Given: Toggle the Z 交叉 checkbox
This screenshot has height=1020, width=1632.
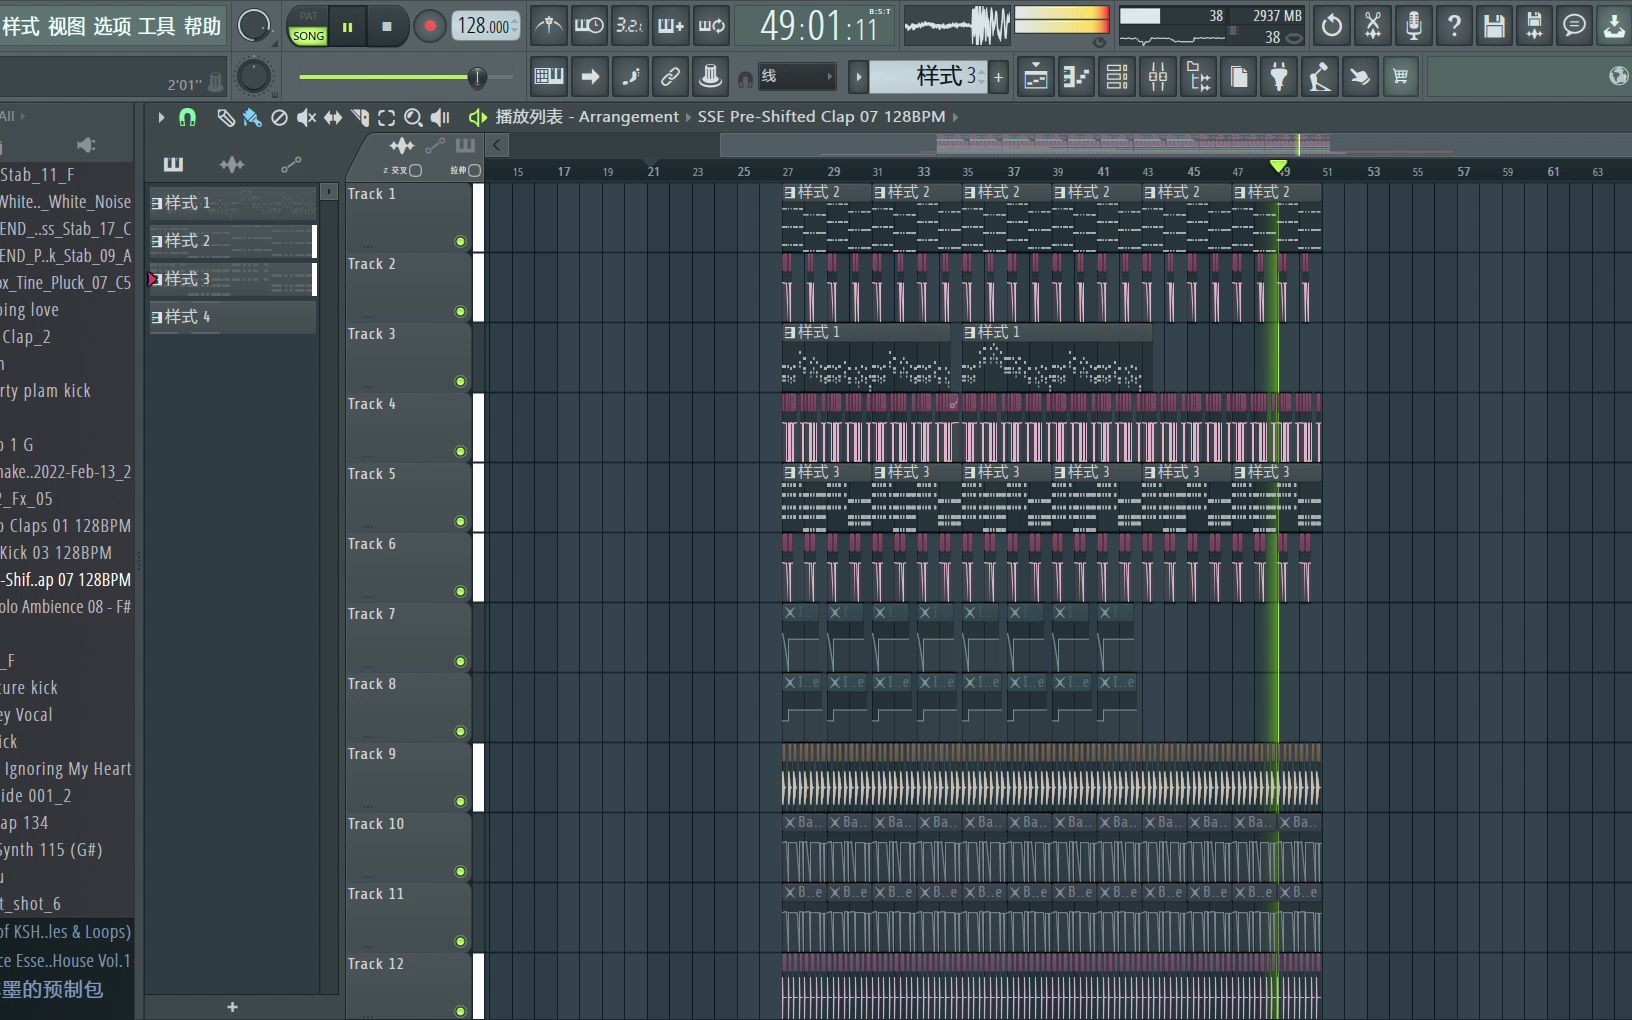Looking at the screenshot, I should (416, 171).
